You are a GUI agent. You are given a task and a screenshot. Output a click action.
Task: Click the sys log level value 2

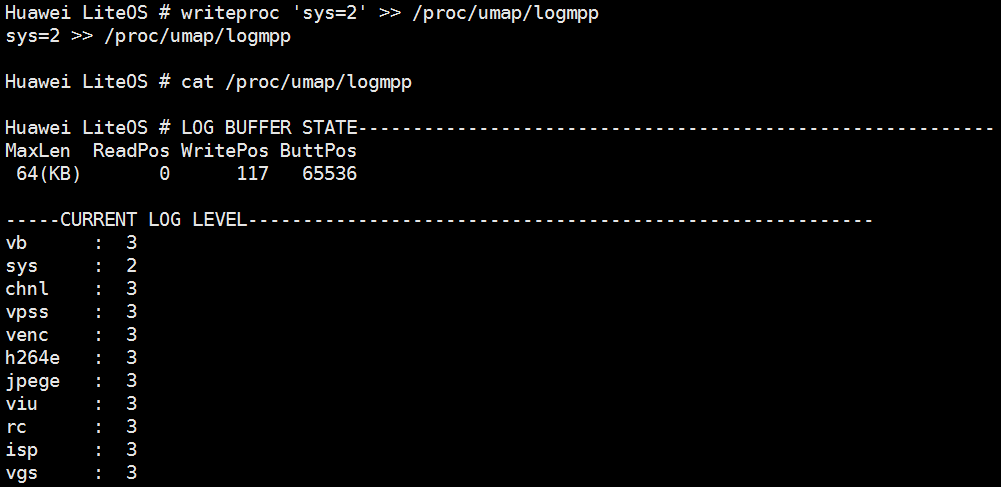coord(131,266)
